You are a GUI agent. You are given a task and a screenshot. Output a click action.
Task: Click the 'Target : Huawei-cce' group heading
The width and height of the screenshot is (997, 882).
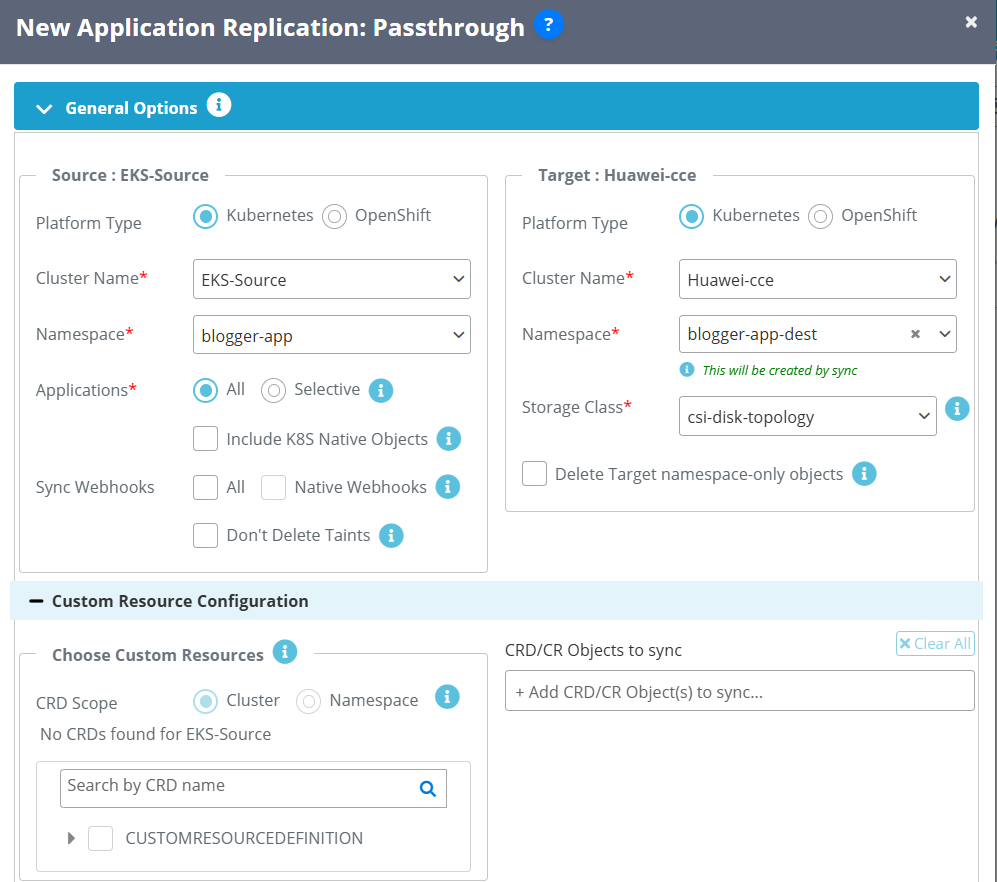coord(617,175)
